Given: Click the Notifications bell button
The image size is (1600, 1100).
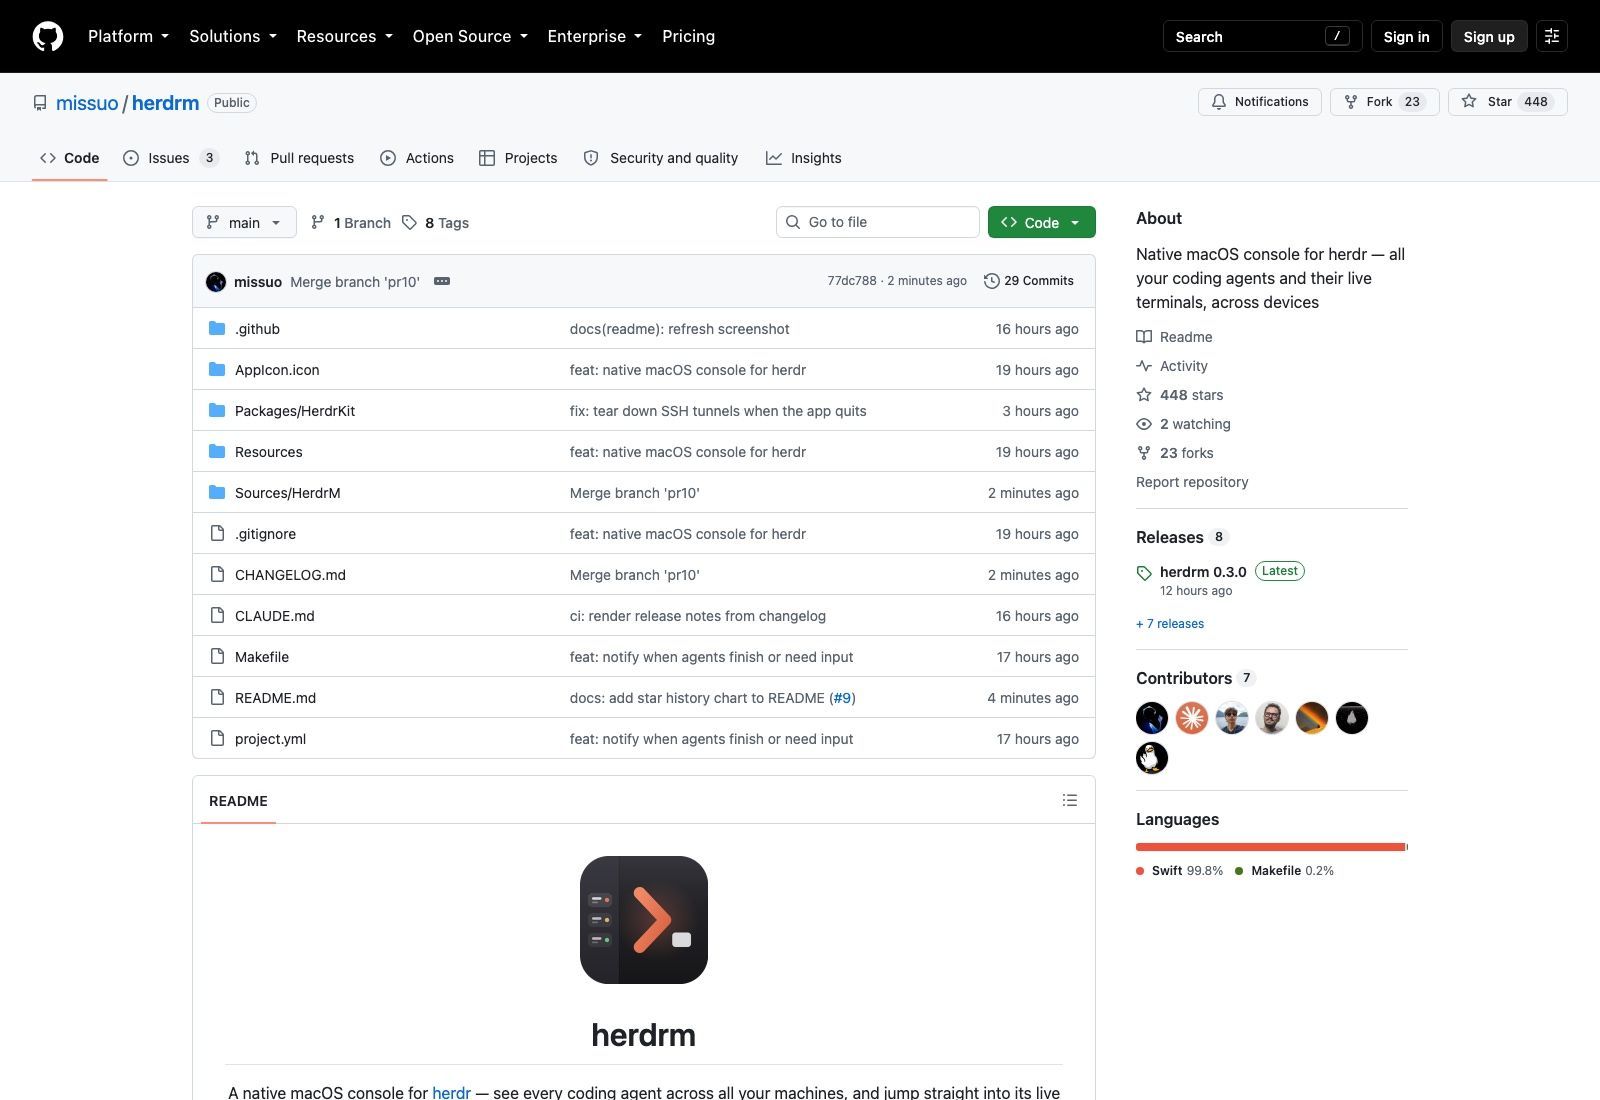Looking at the screenshot, I should (x=1260, y=102).
